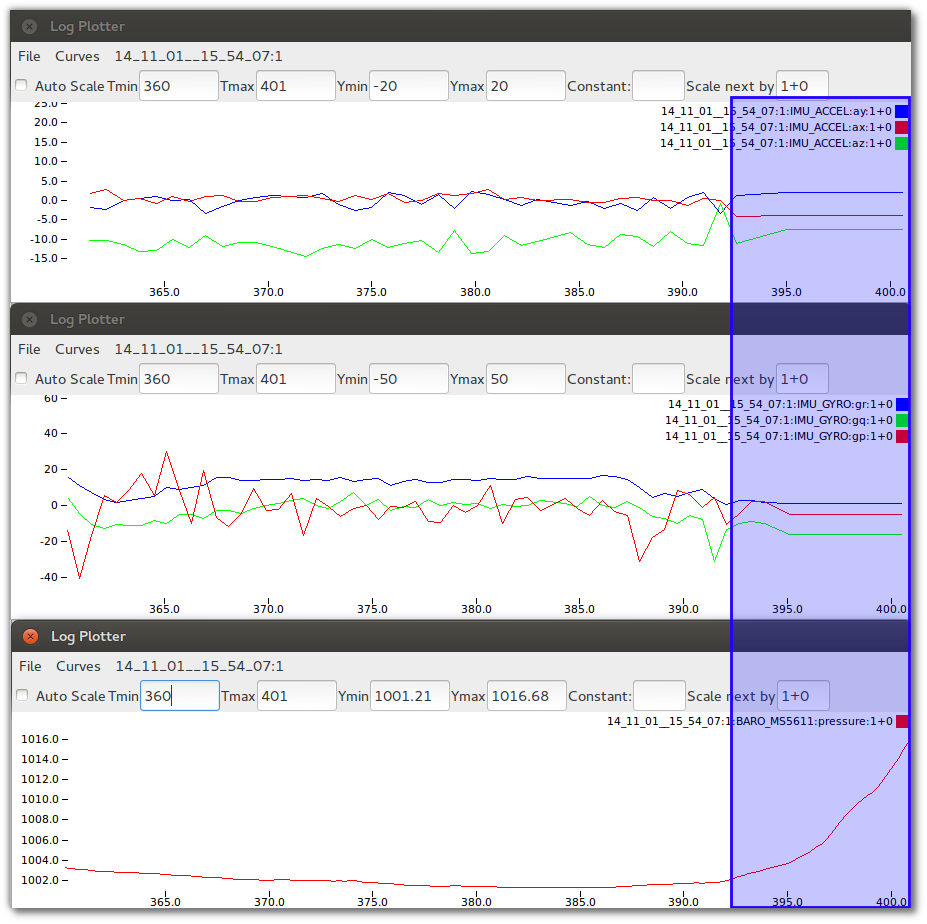Viewport: 927px width, 924px height.
Task: Focus the Tmax field in the IMU_GYRO window
Action: 296,379
